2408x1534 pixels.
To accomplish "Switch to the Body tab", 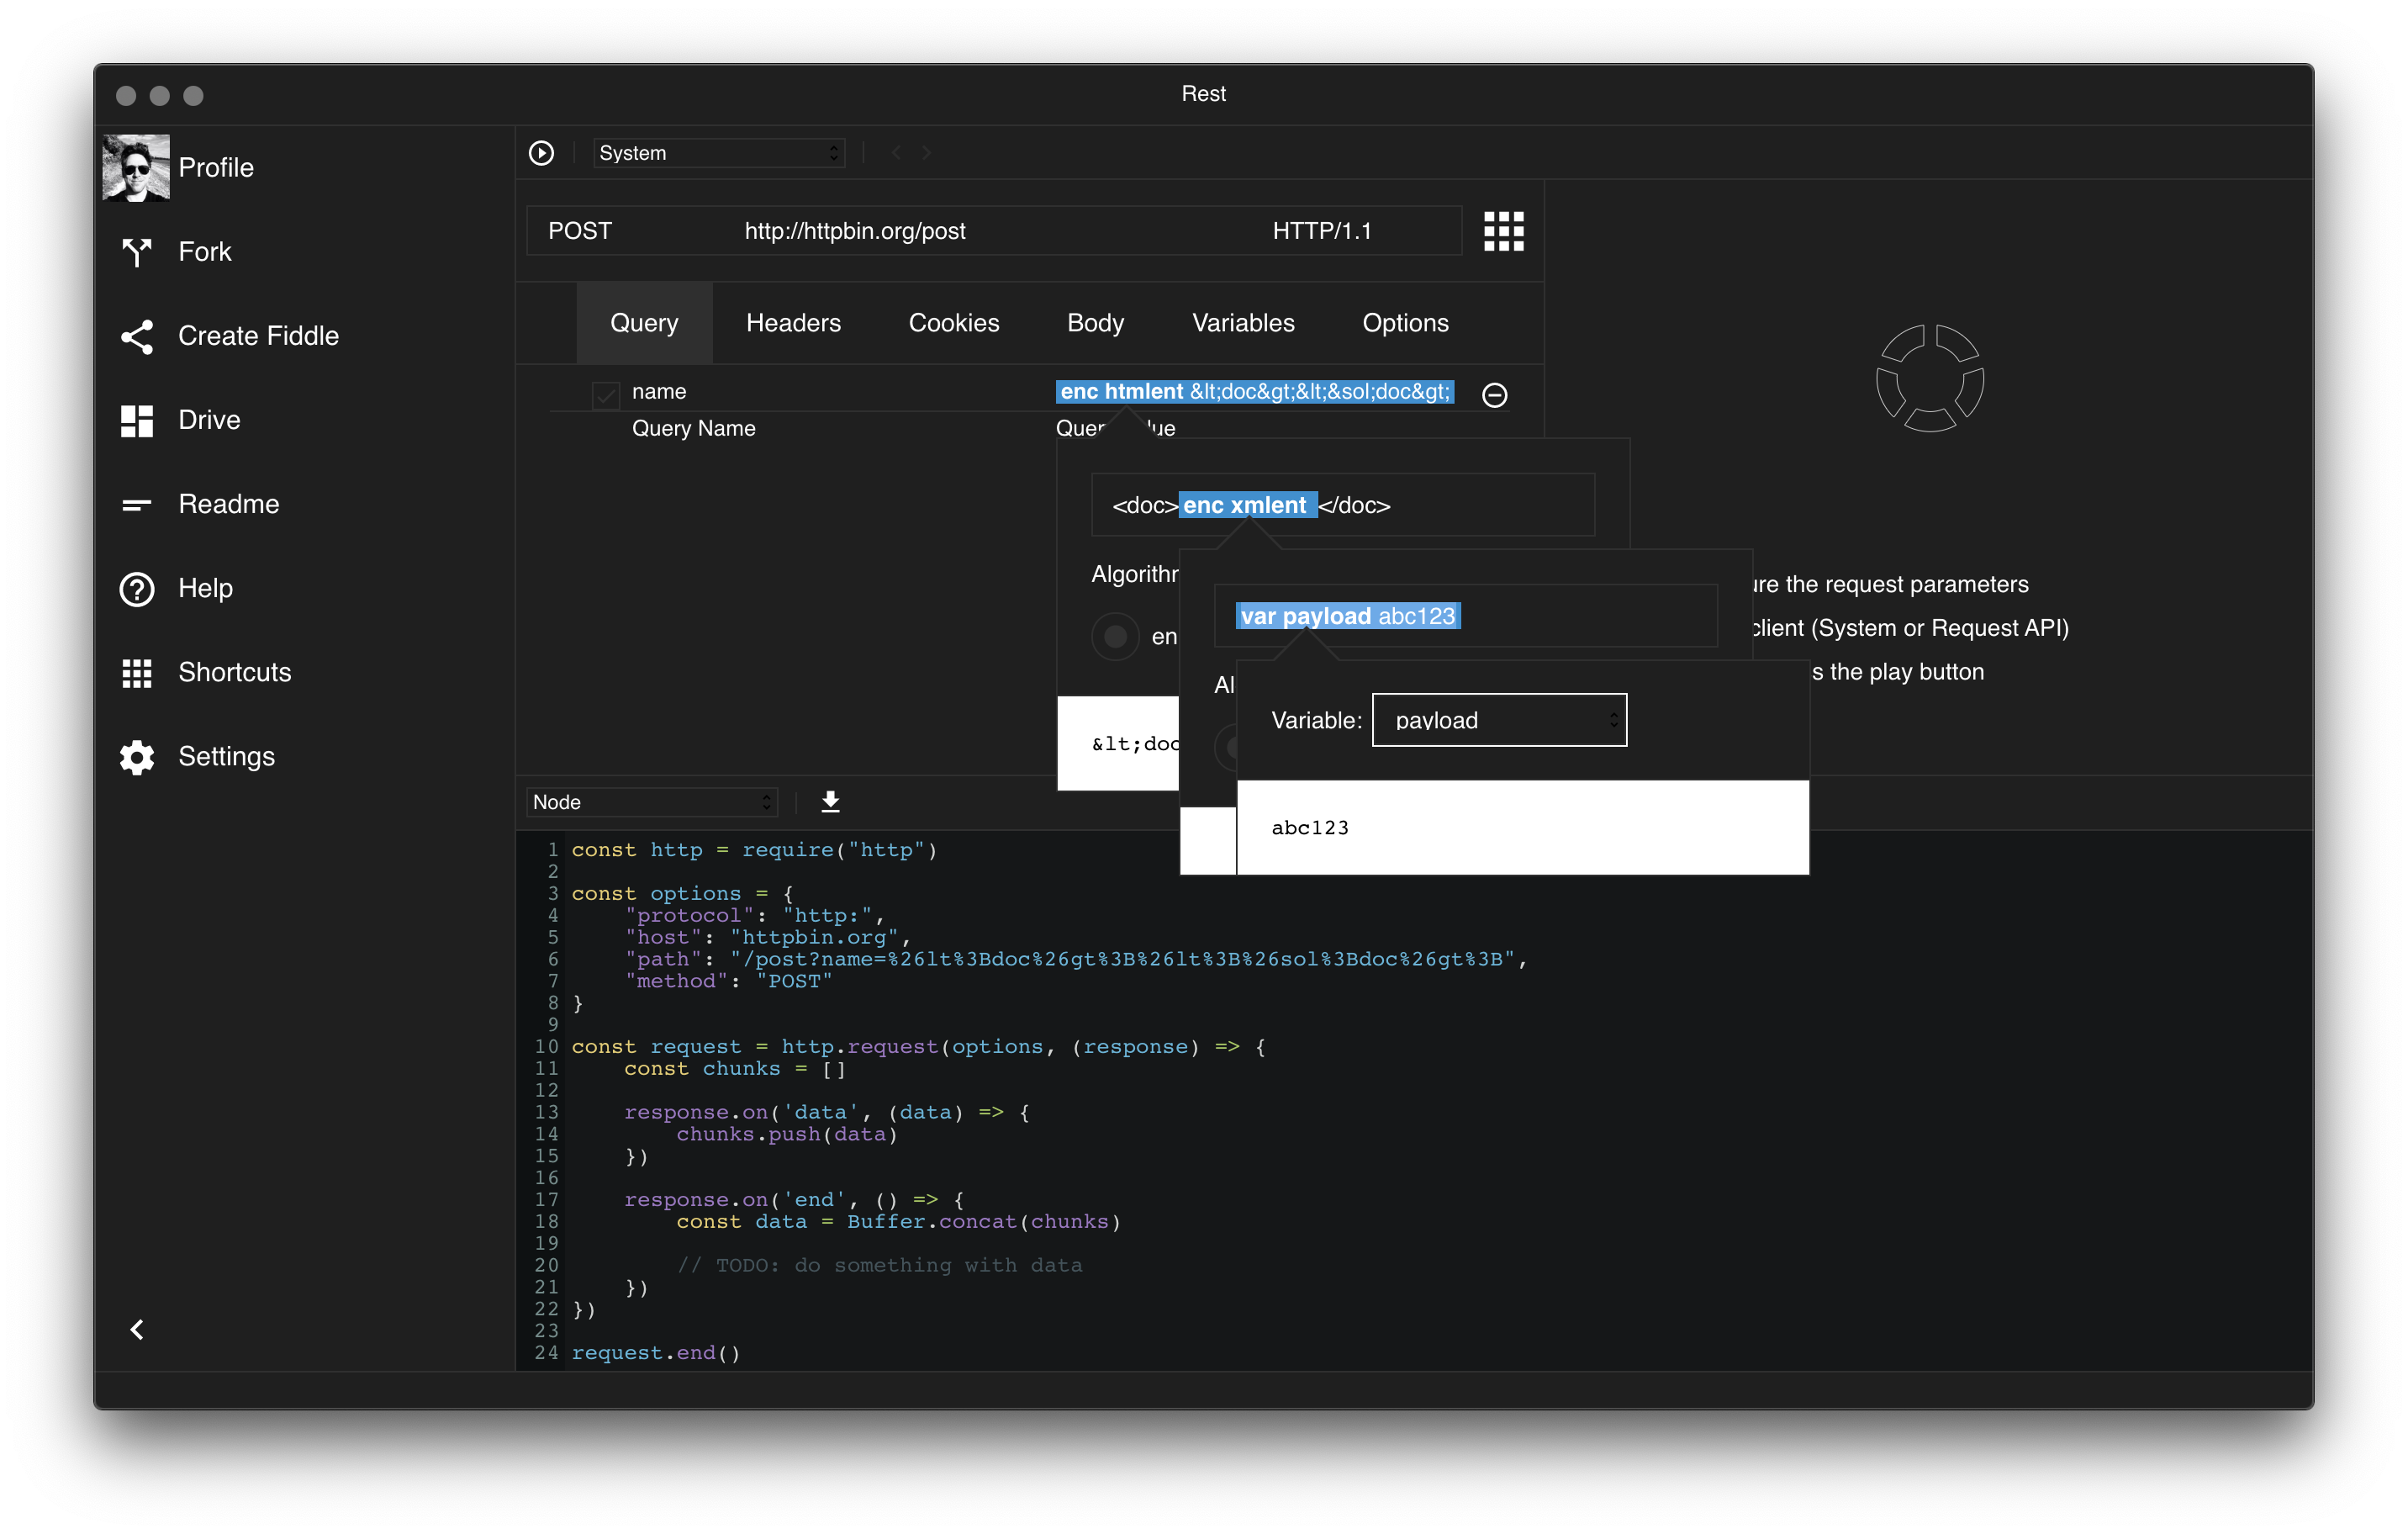I will pos(1095,323).
